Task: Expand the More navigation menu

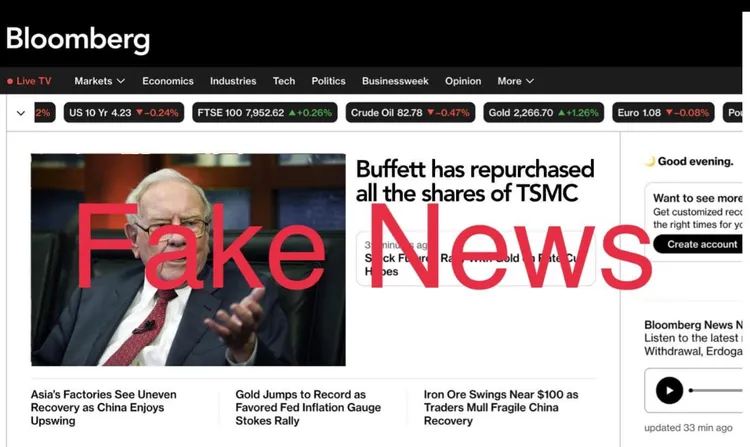Action: coord(515,81)
